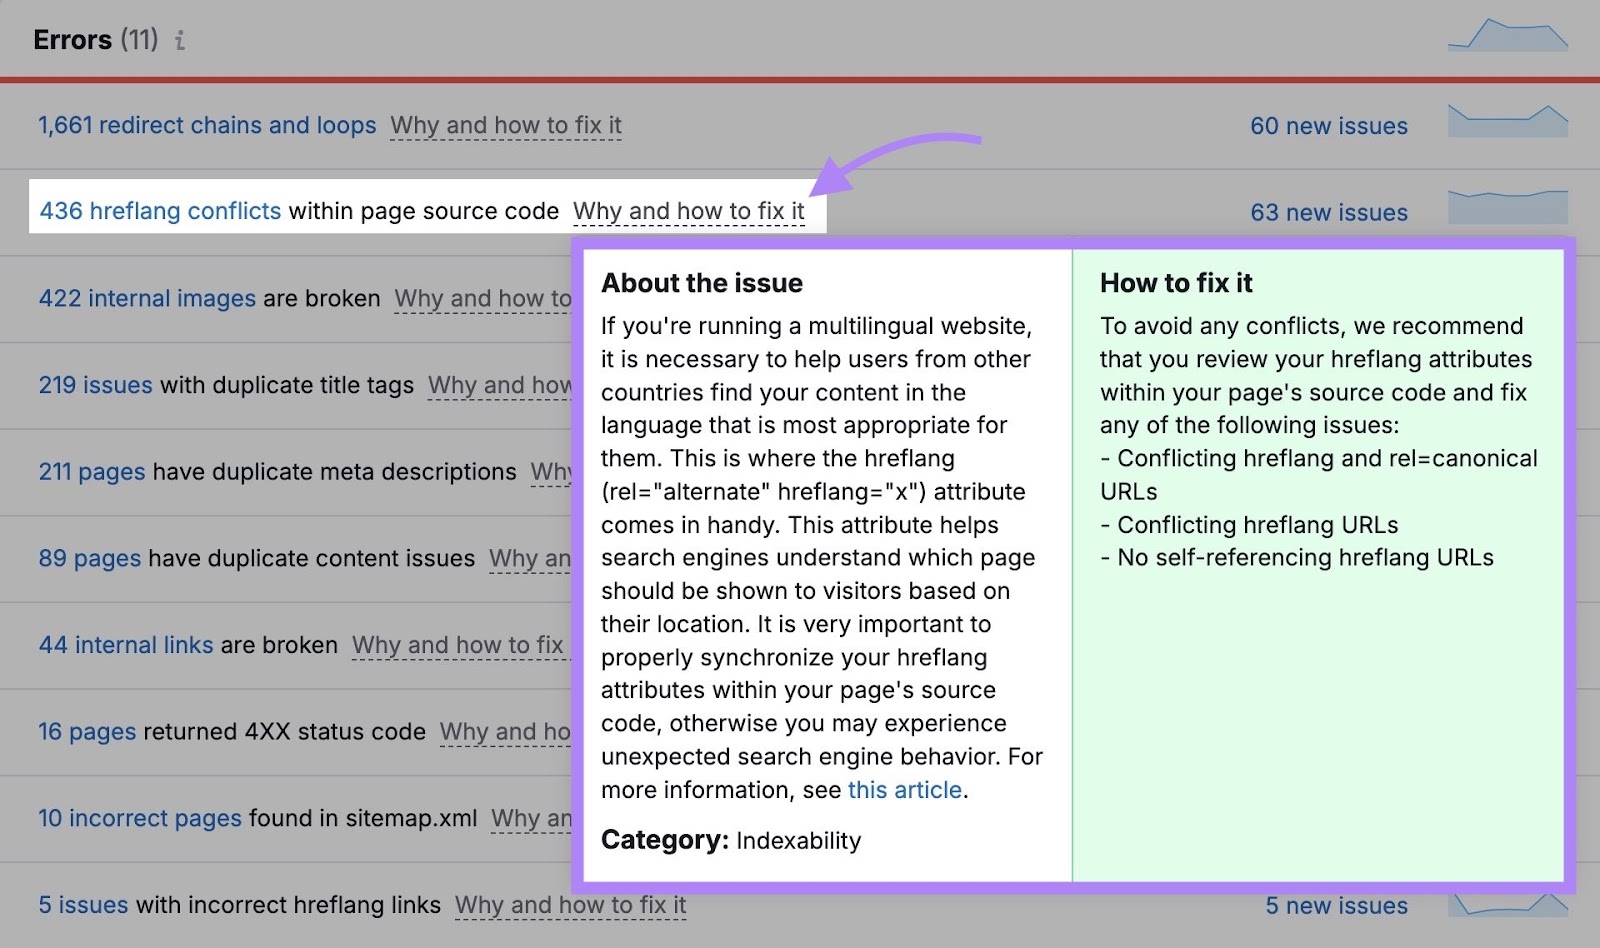Open the 16 pages 4XX status code link
This screenshot has height=948, width=1600.
[87, 731]
